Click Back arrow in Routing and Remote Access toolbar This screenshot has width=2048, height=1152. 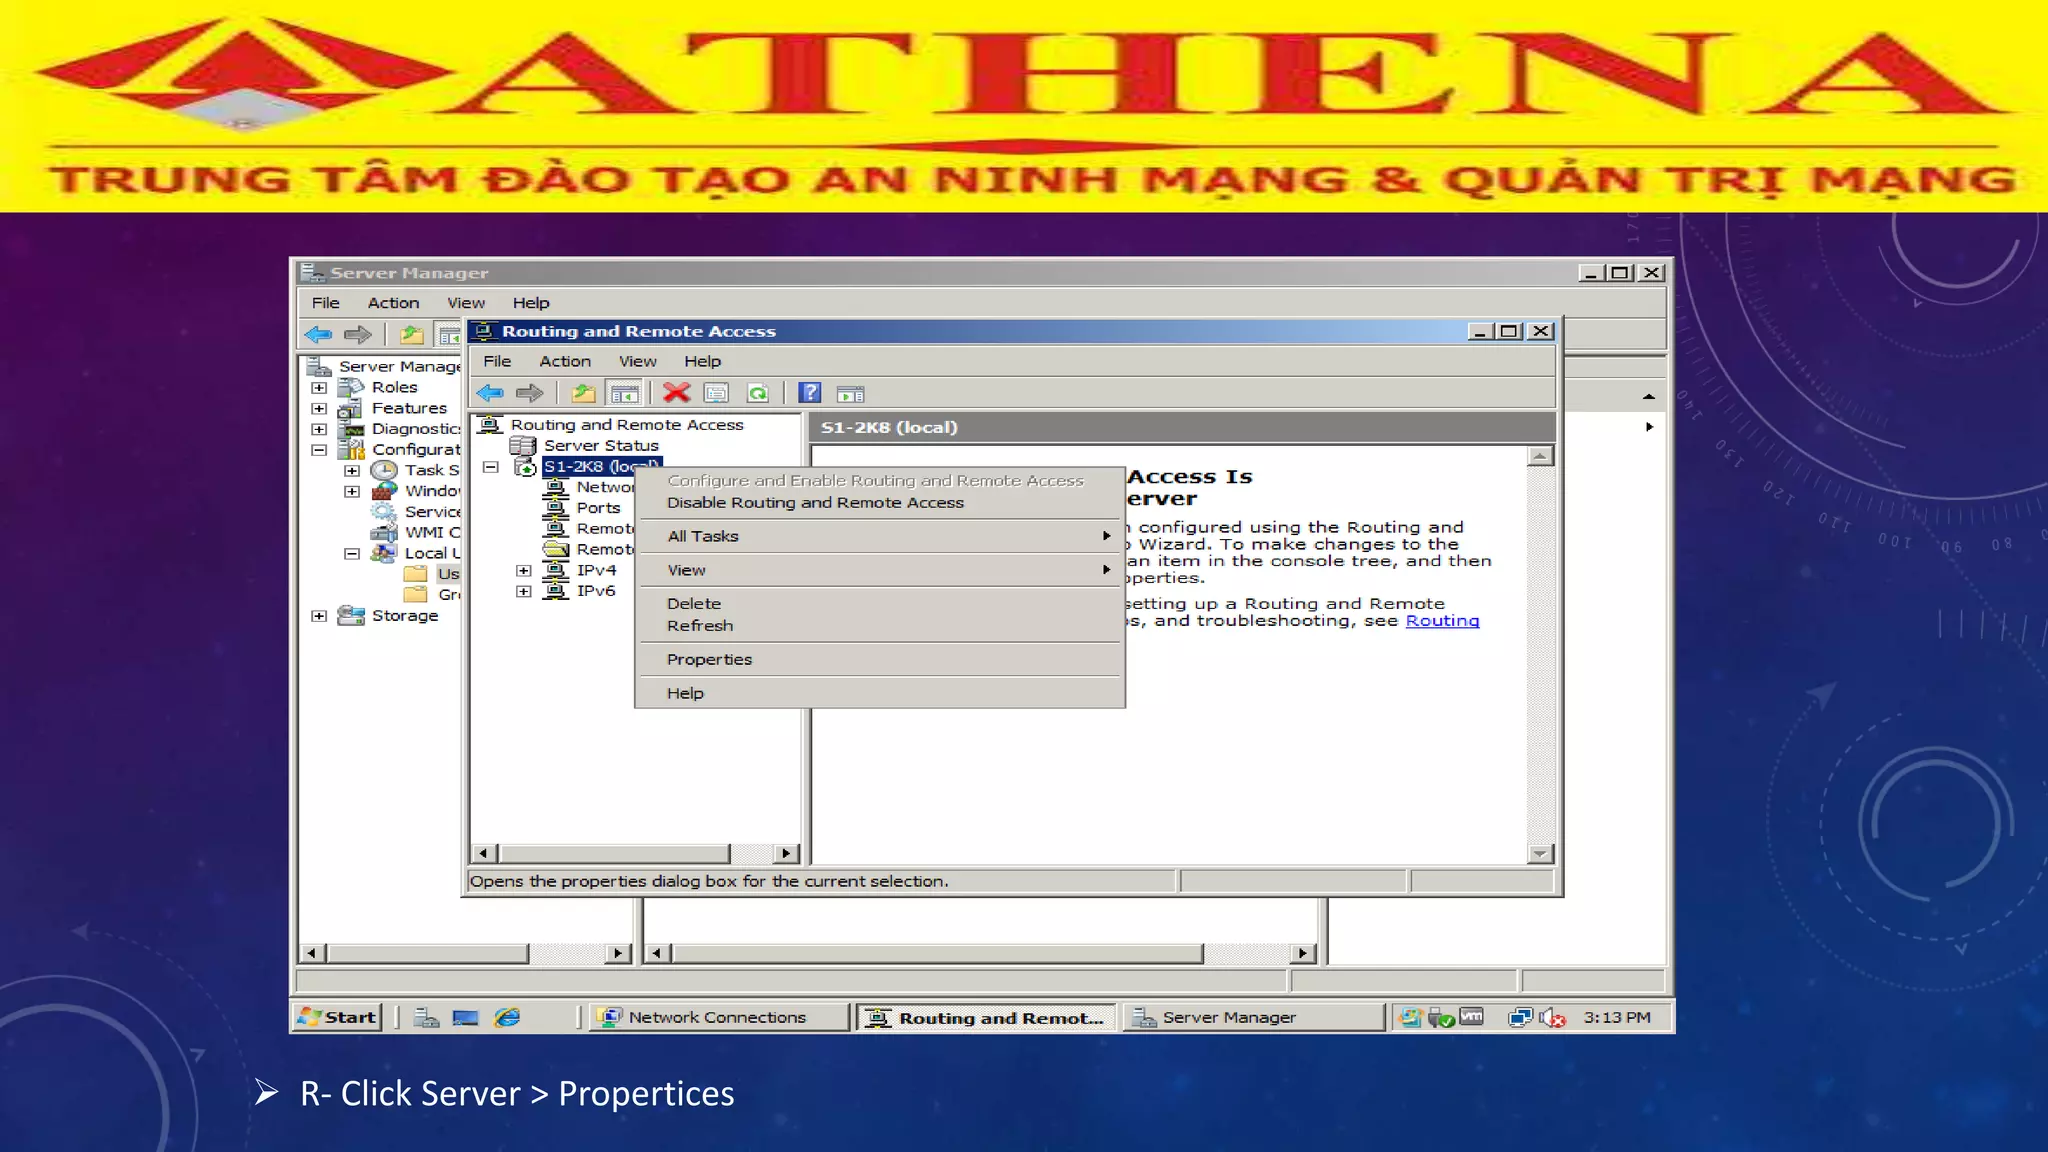490,393
